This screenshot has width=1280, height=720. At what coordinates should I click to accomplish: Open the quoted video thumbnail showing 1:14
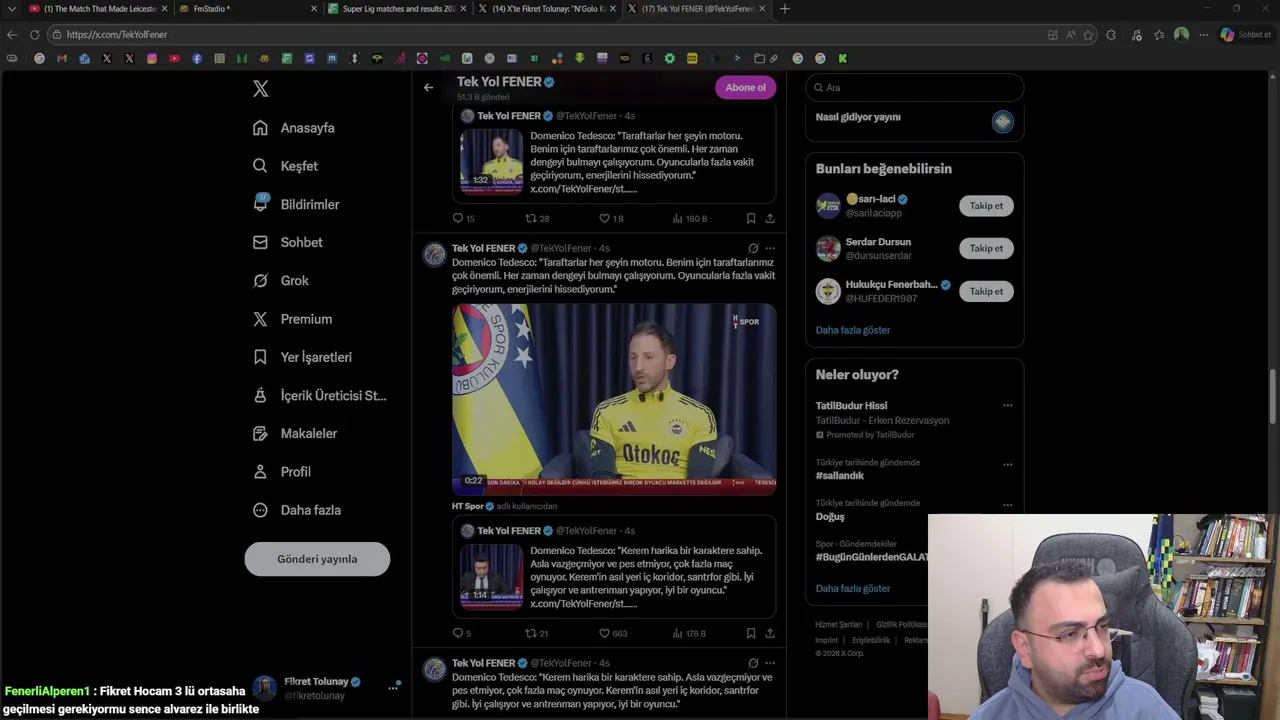tap(491, 575)
